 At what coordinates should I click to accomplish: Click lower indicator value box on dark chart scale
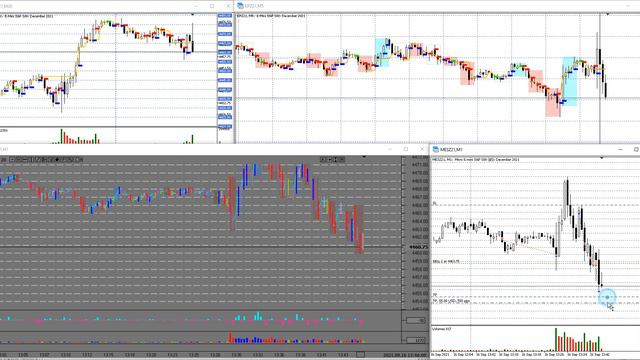click(x=416, y=340)
